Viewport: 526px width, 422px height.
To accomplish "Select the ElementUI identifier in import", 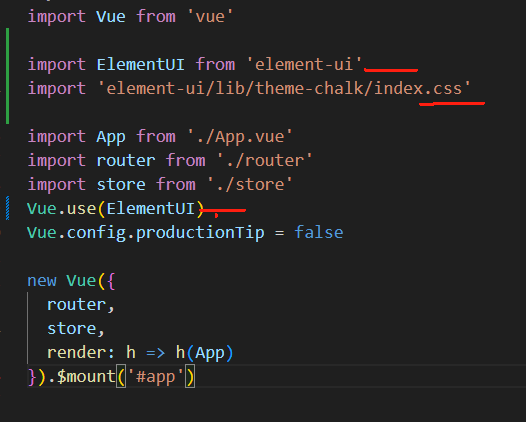I will 141,64.
